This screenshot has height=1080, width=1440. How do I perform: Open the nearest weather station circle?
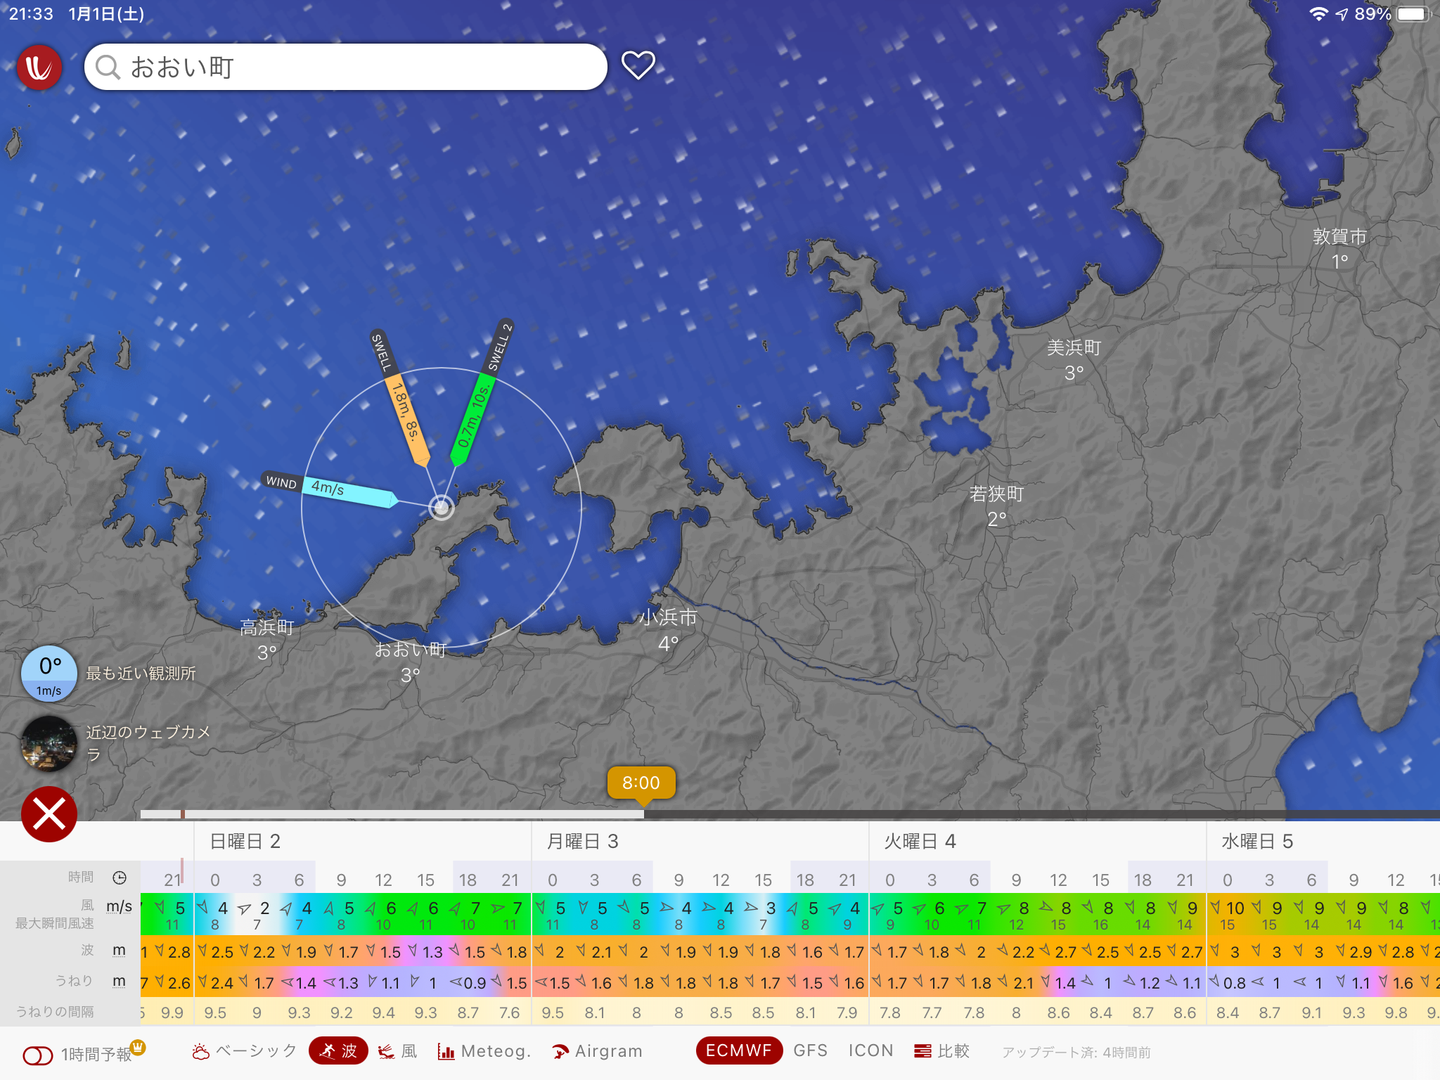click(49, 673)
